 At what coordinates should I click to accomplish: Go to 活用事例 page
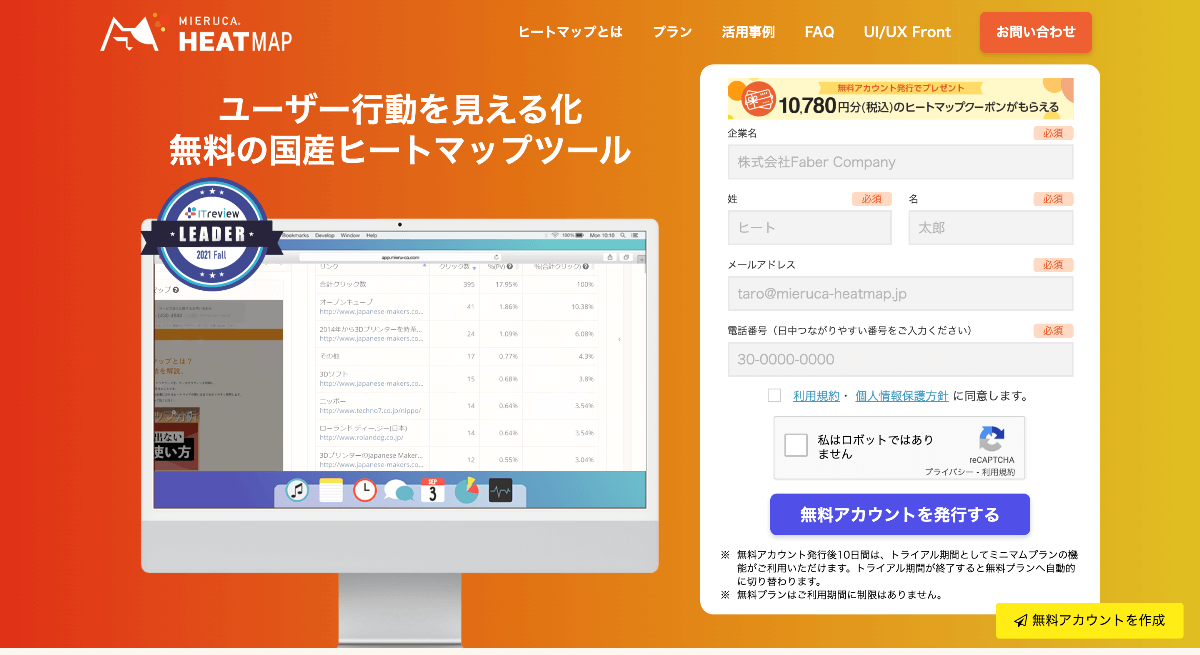click(x=748, y=32)
